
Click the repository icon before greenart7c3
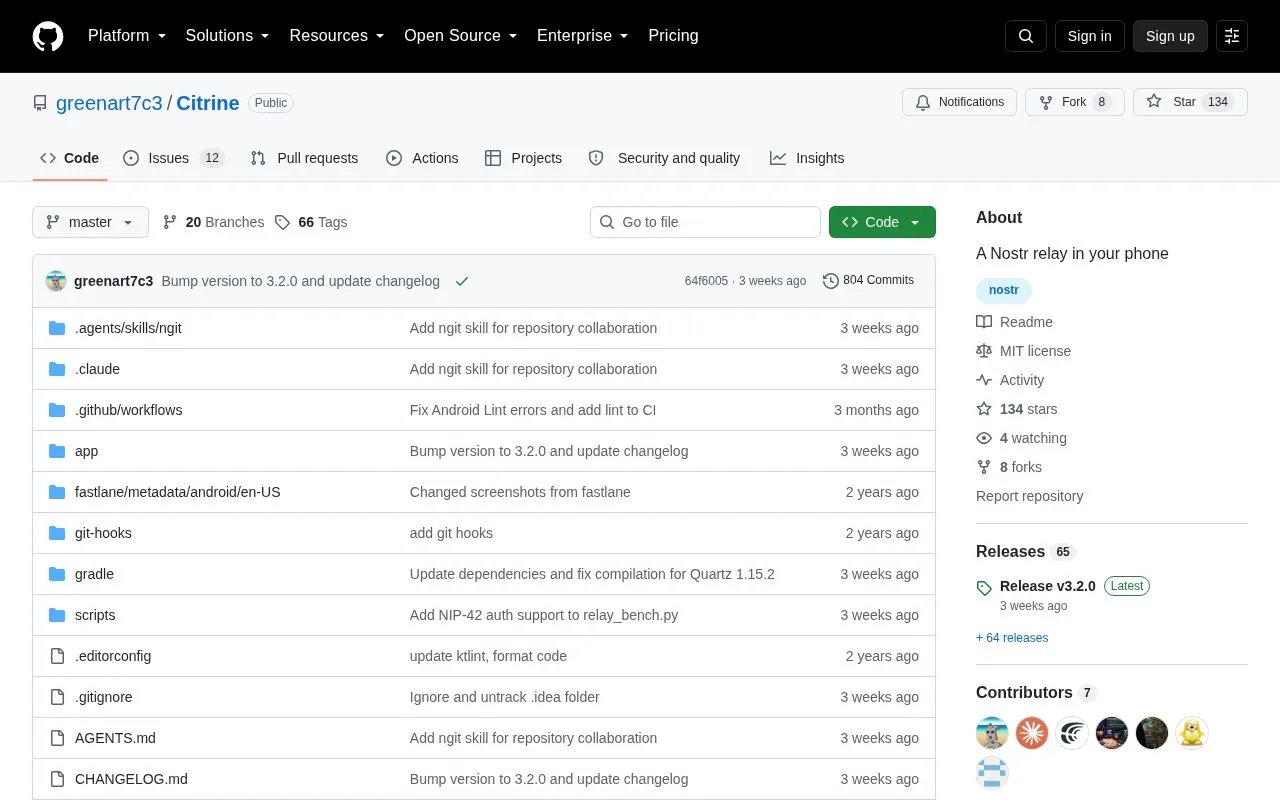click(40, 103)
